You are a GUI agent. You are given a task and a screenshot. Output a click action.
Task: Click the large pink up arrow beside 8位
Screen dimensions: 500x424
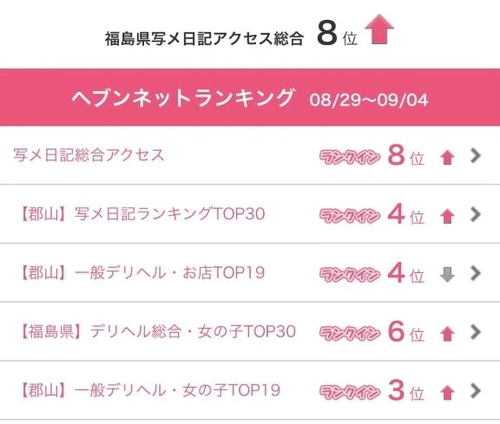(379, 29)
